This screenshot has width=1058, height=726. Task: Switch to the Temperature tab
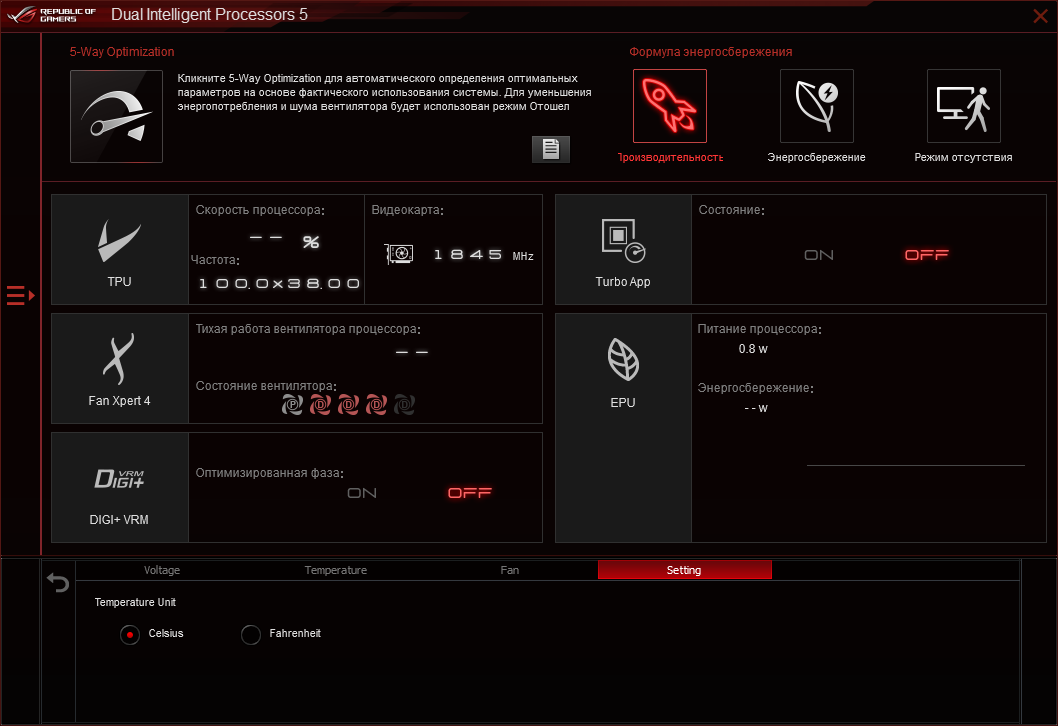coord(336,570)
